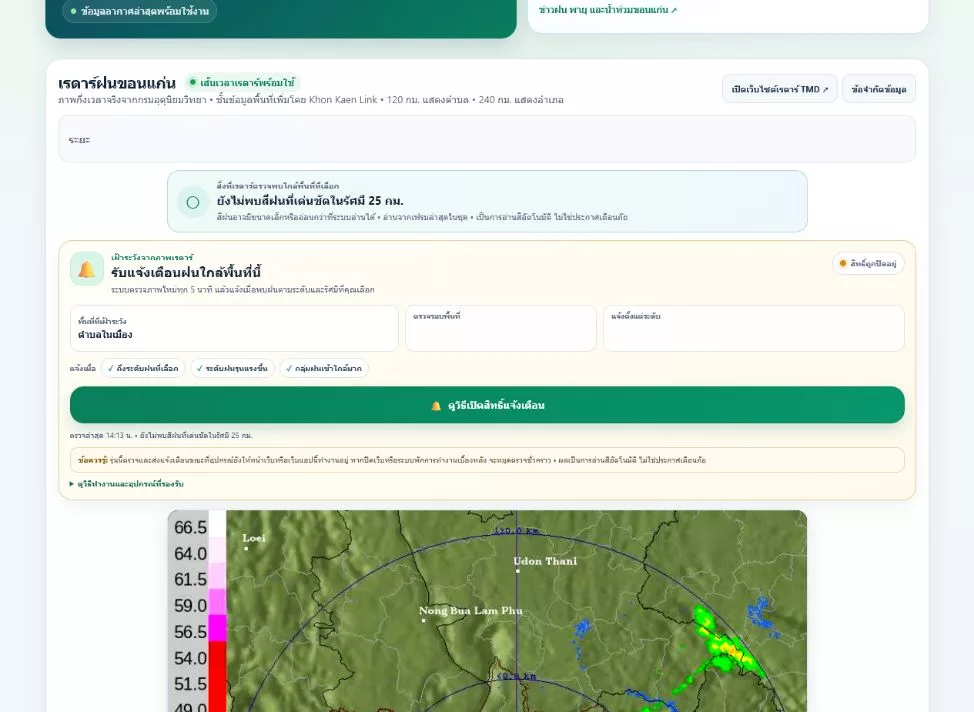Click the yellow bell alert icon
The height and width of the screenshot is (712, 974).
point(87,269)
